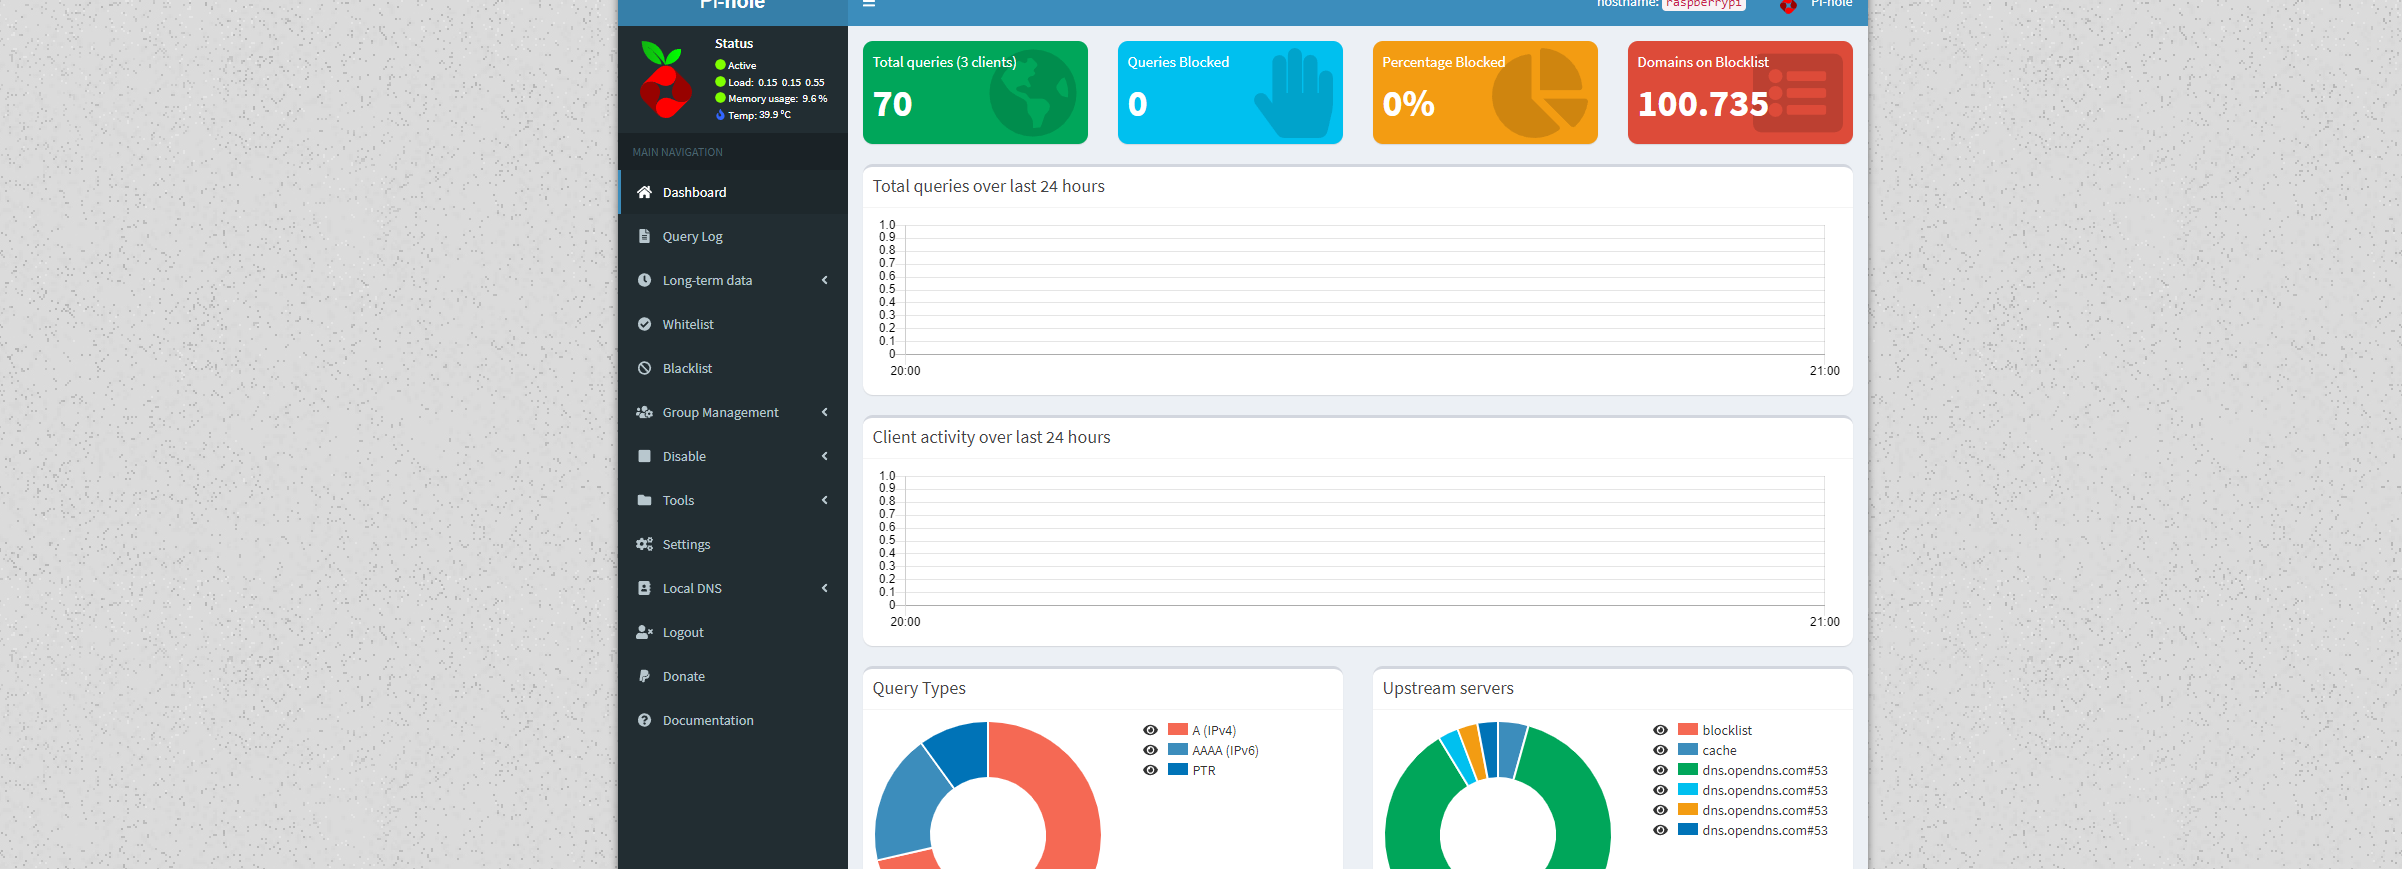Click the Pi-hole text beside header logo
The width and height of the screenshot is (2402, 869).
click(1831, 3)
